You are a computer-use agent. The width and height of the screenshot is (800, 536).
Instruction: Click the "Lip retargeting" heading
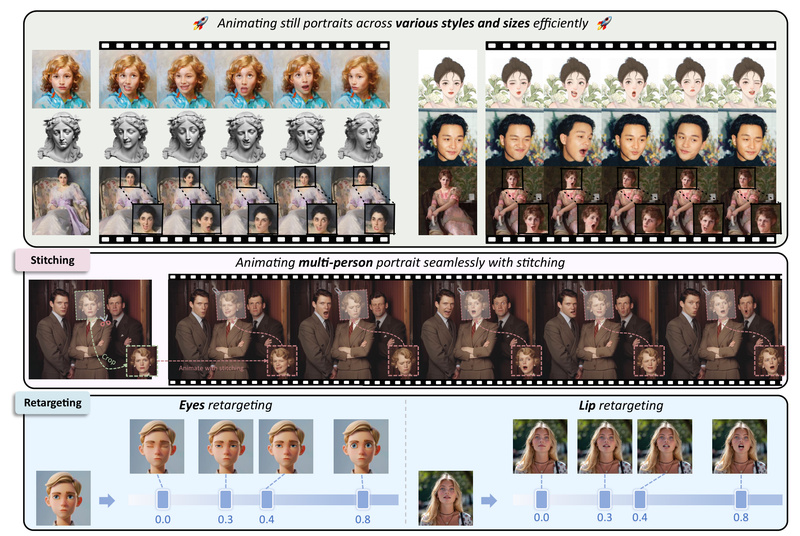[621, 405]
